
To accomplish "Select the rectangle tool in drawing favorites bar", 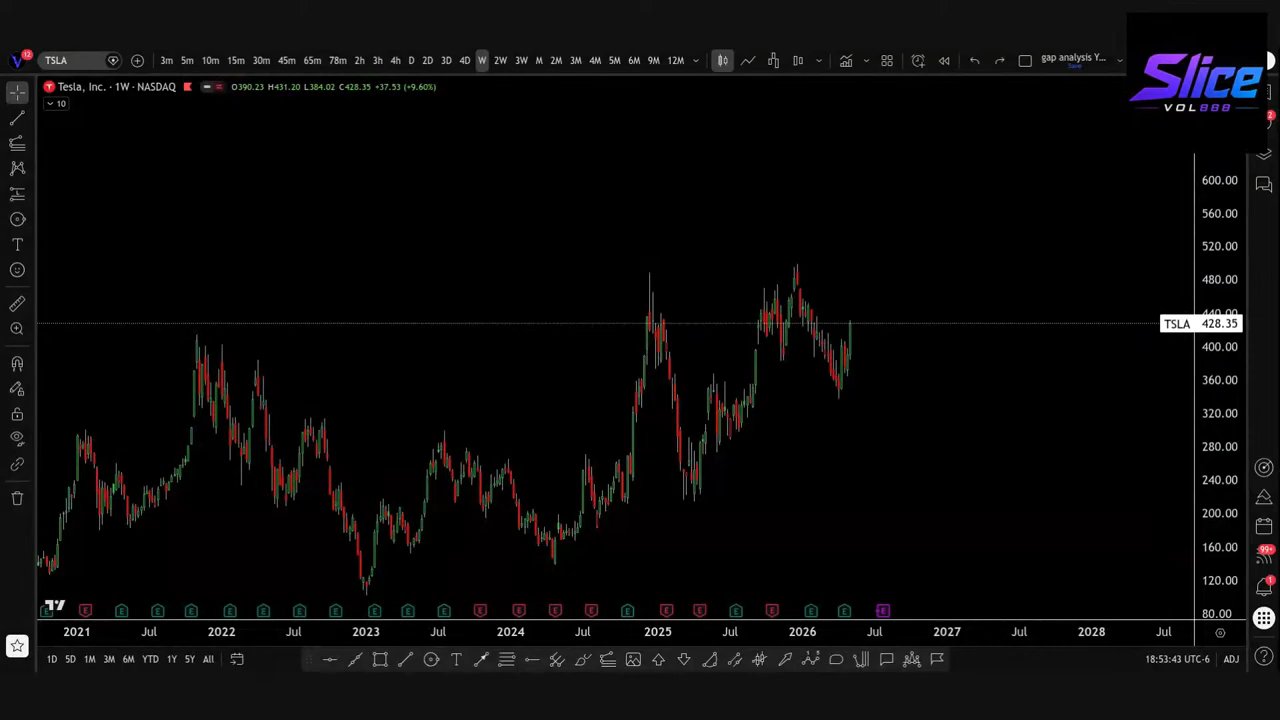I will coord(380,659).
